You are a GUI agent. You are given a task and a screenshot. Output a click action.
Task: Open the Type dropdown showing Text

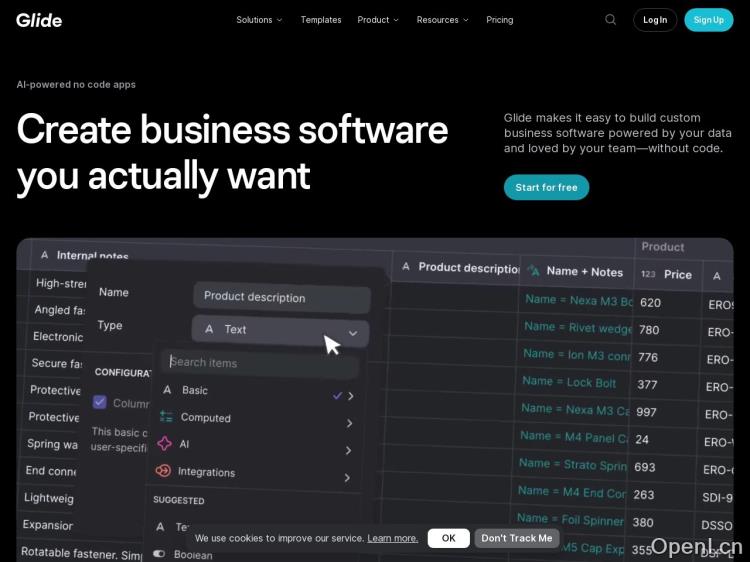click(x=280, y=330)
